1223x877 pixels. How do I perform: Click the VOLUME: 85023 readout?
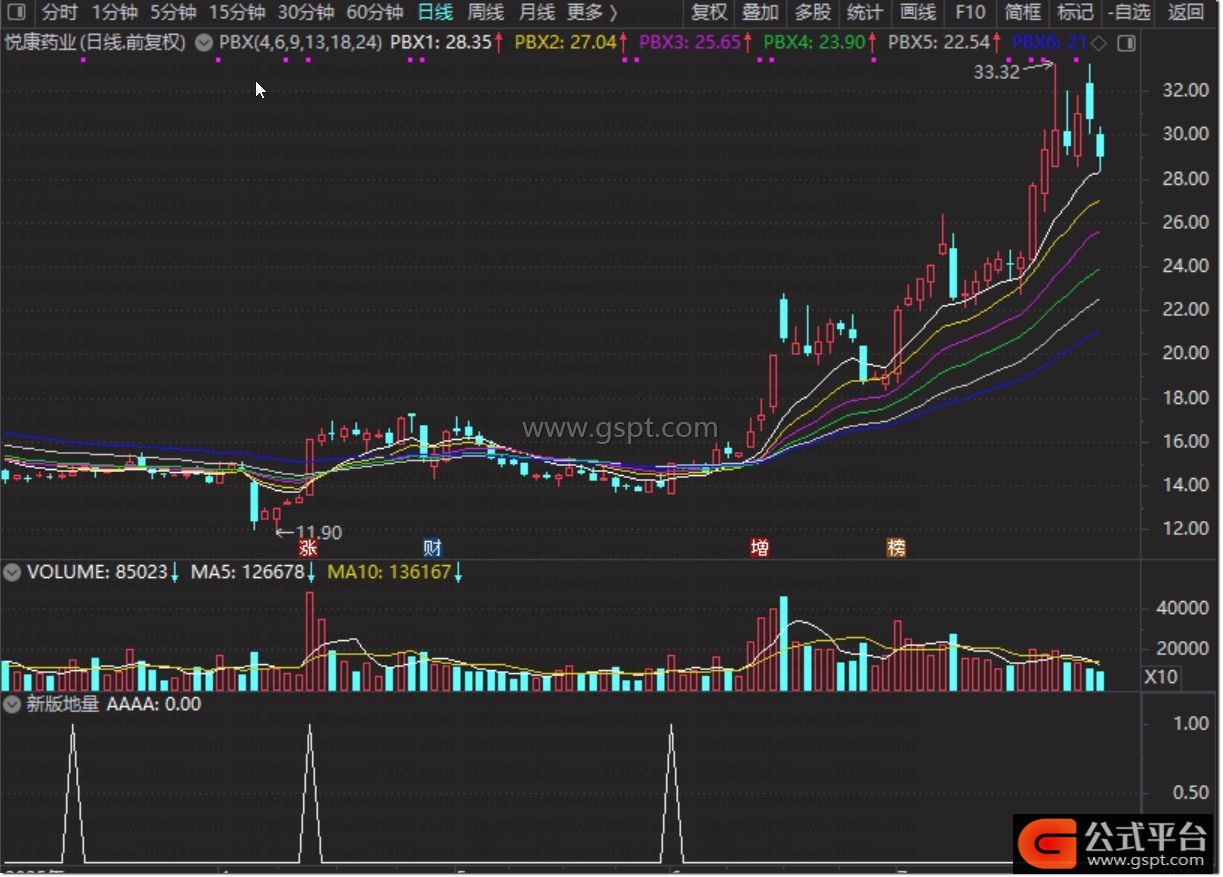click(97, 572)
